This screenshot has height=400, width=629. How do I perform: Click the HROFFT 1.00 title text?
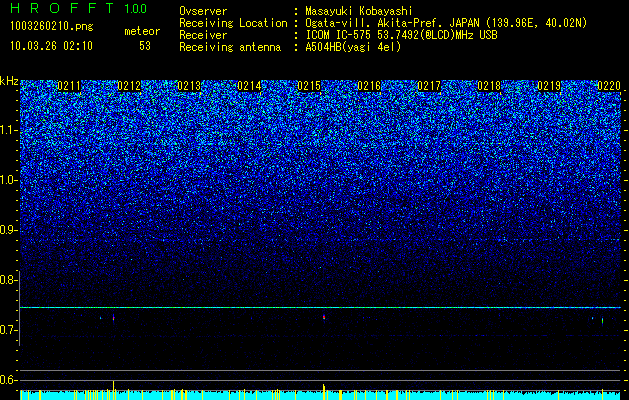pos(79,8)
